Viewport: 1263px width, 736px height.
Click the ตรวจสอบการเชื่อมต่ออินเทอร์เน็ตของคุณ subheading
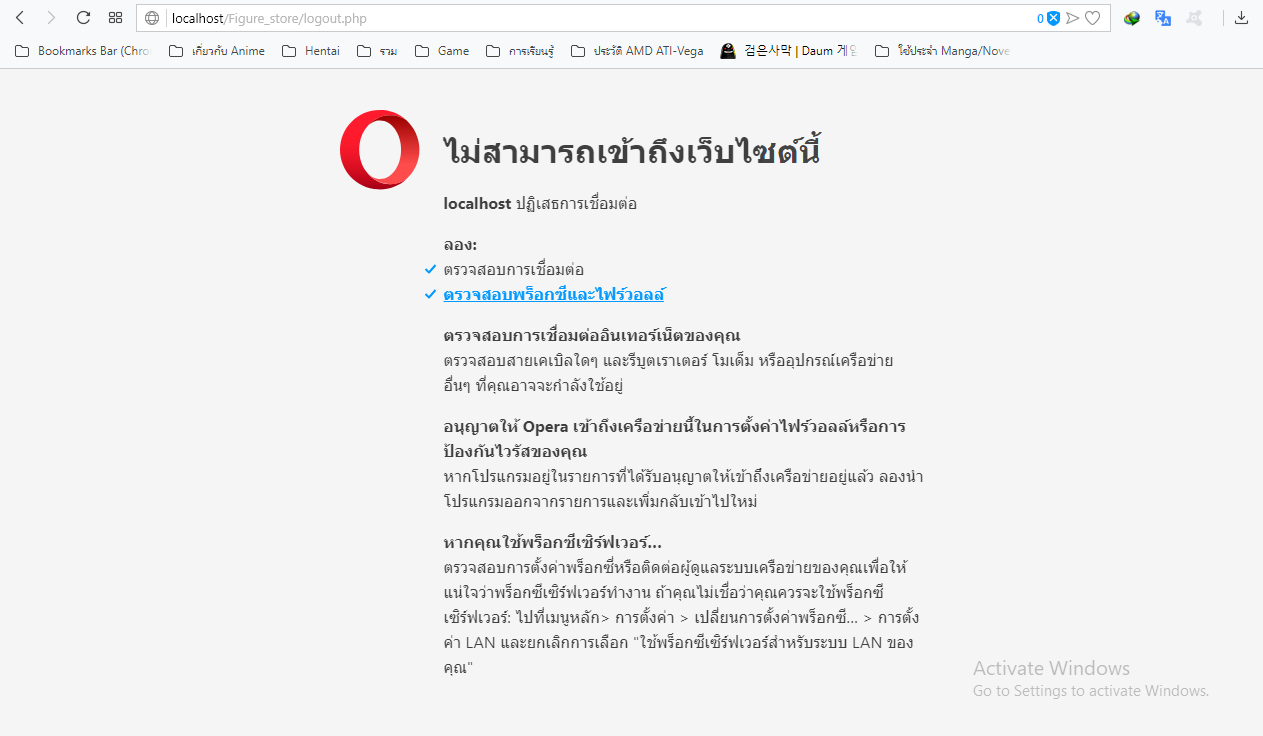click(x=592, y=335)
